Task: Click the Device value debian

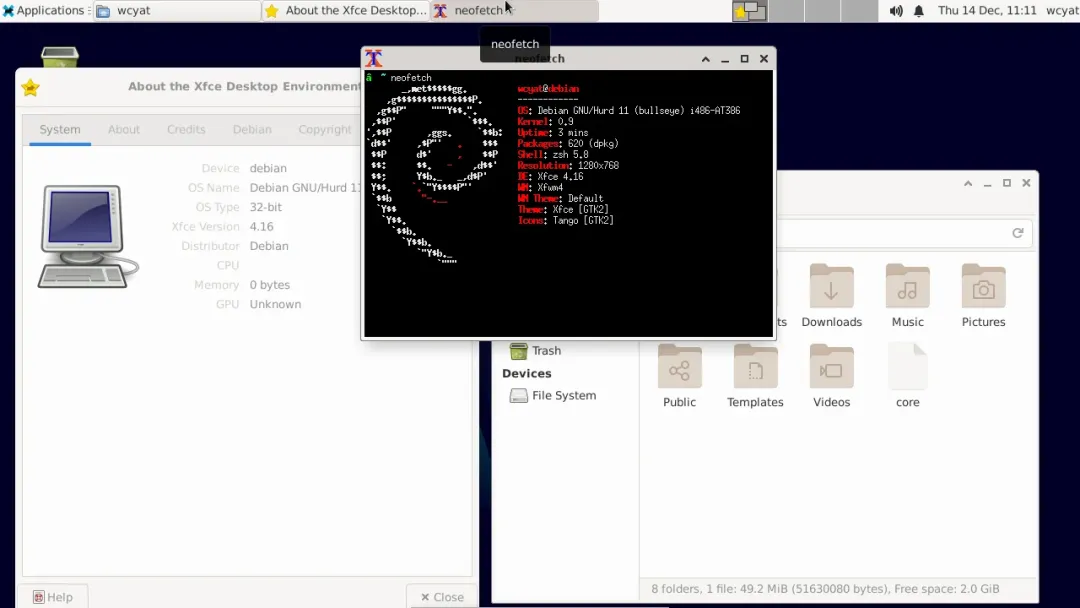Action: tap(268, 169)
